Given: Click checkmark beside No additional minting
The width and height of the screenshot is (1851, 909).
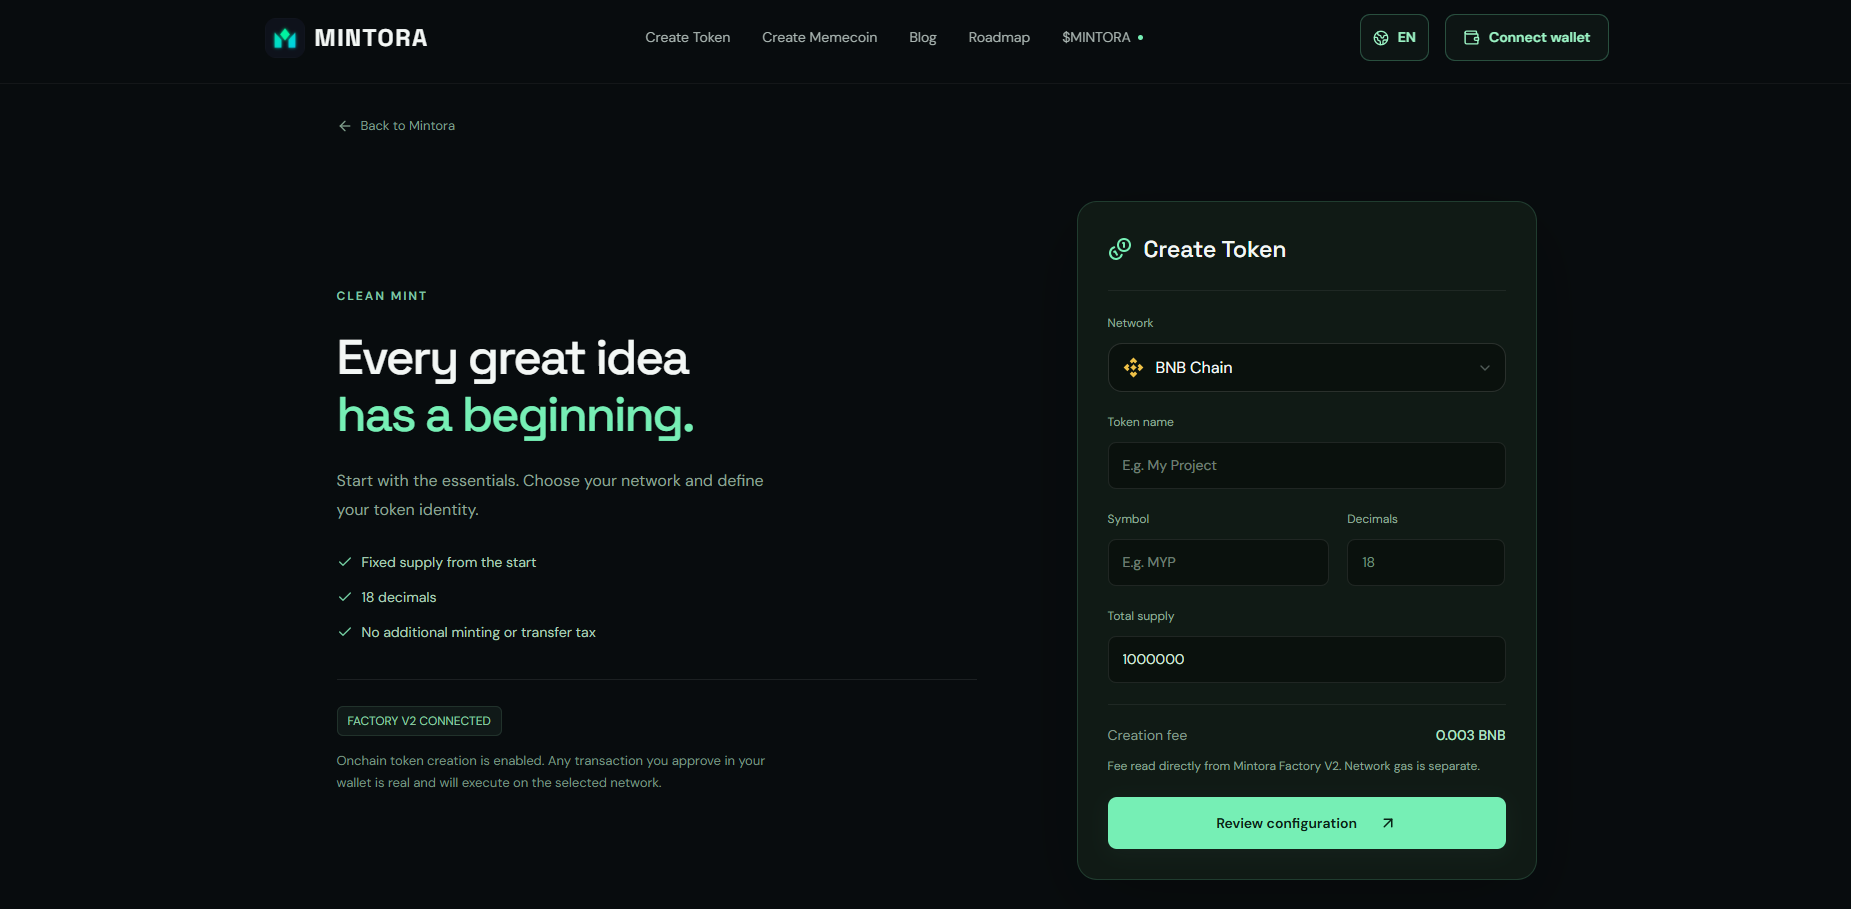Looking at the screenshot, I should [345, 632].
